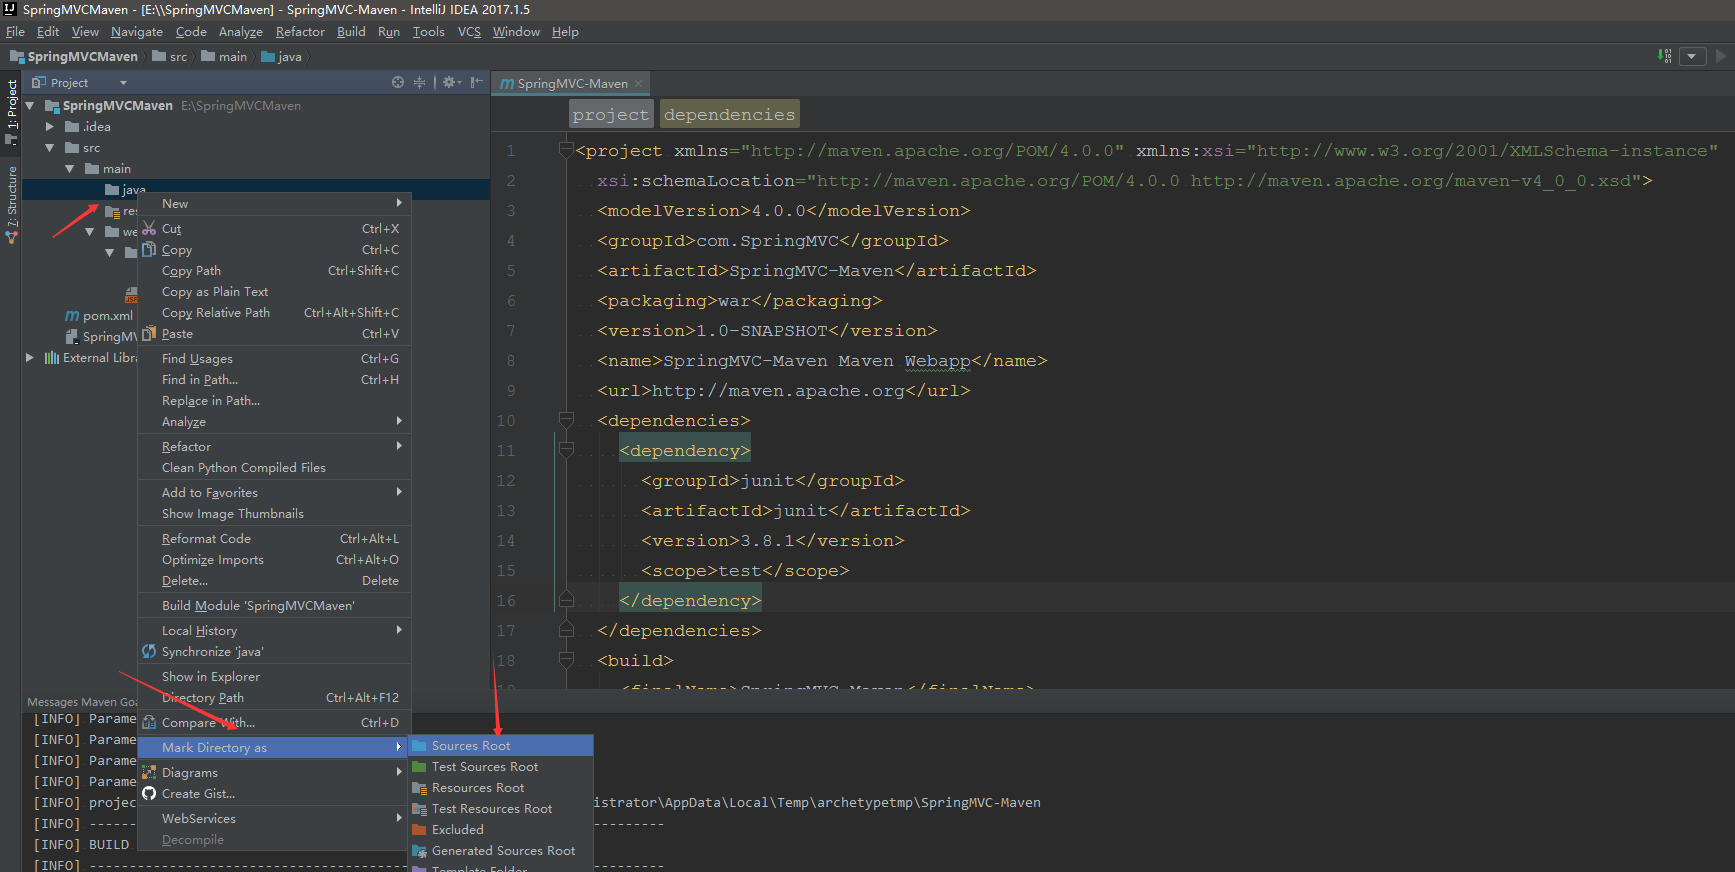This screenshot has width=1735, height=872.
Task: Click the Make Project build icon
Action: point(1665,56)
